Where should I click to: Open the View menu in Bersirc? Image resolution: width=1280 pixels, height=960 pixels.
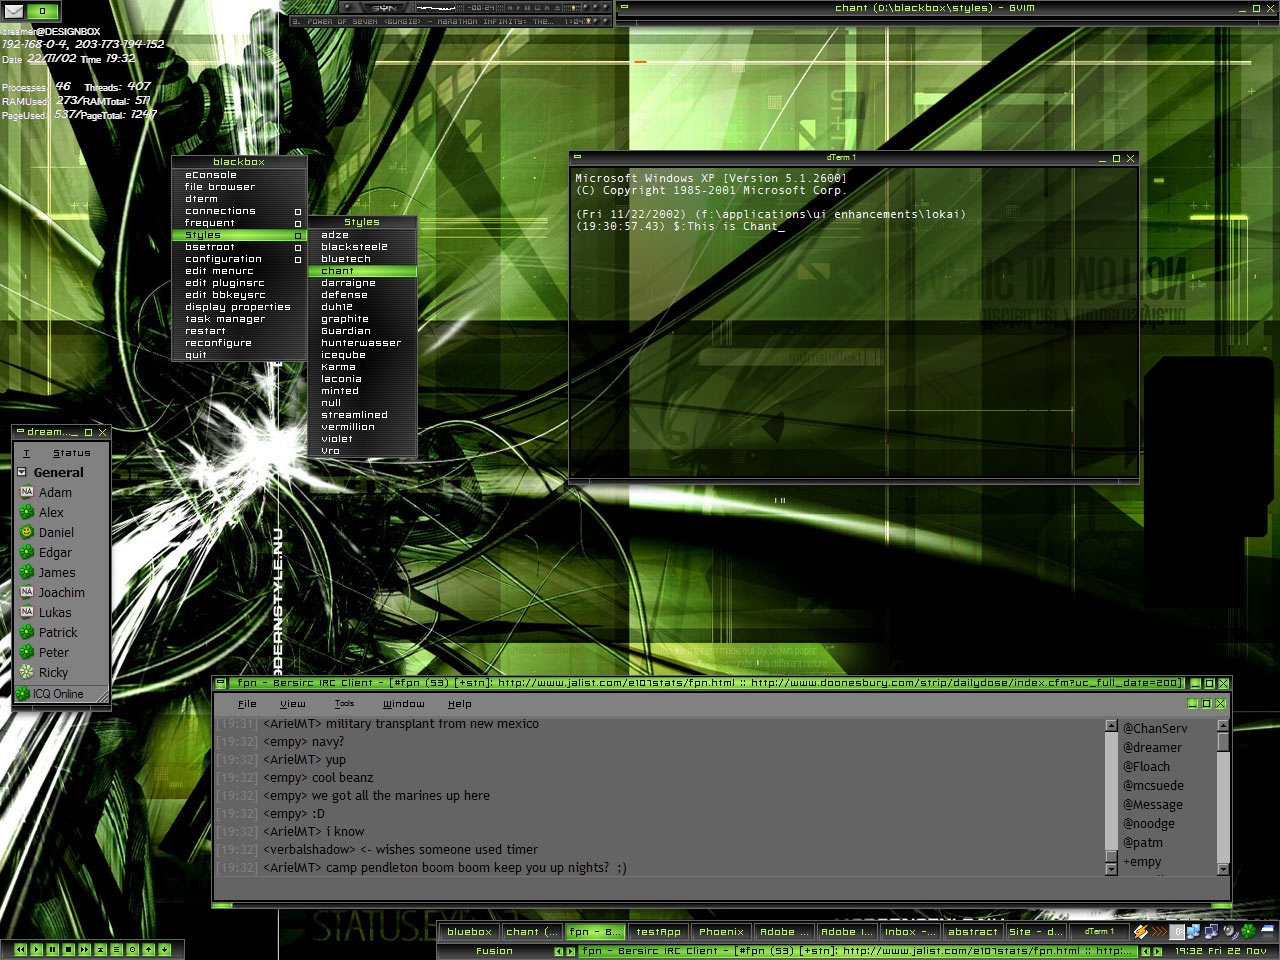[293, 704]
